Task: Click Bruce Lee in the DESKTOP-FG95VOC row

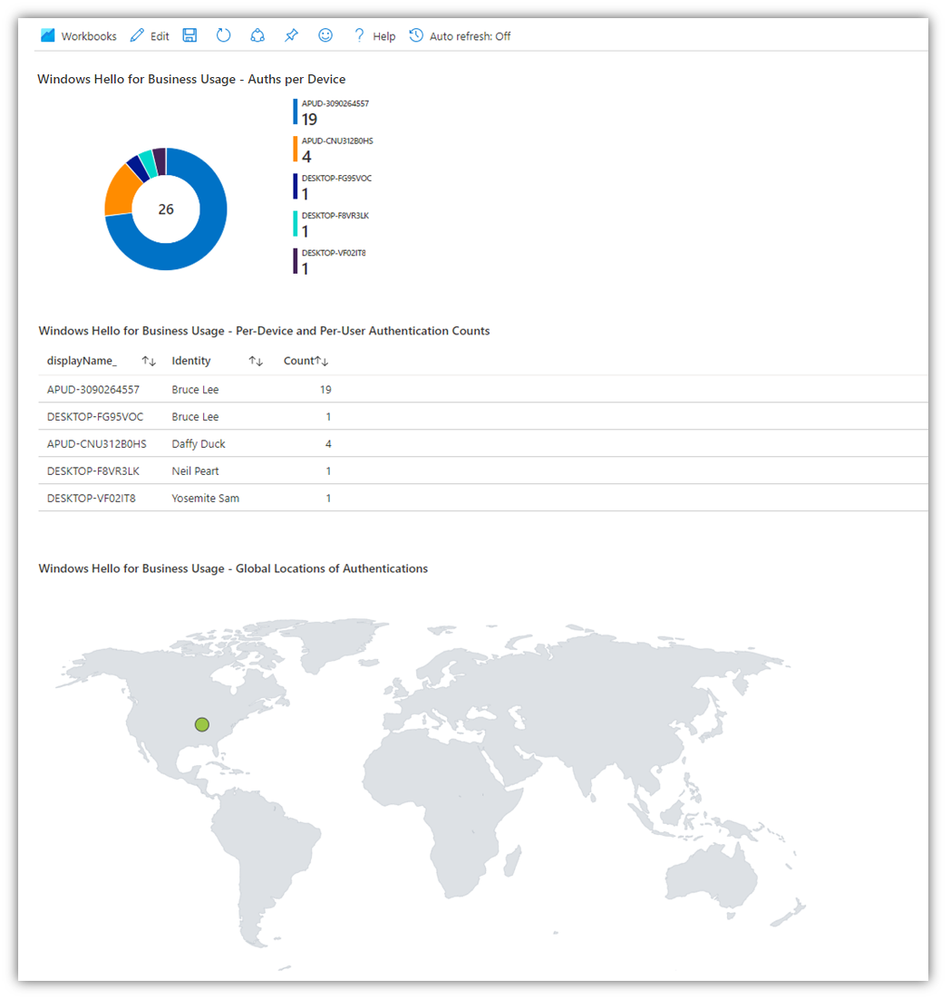Action: (195, 417)
